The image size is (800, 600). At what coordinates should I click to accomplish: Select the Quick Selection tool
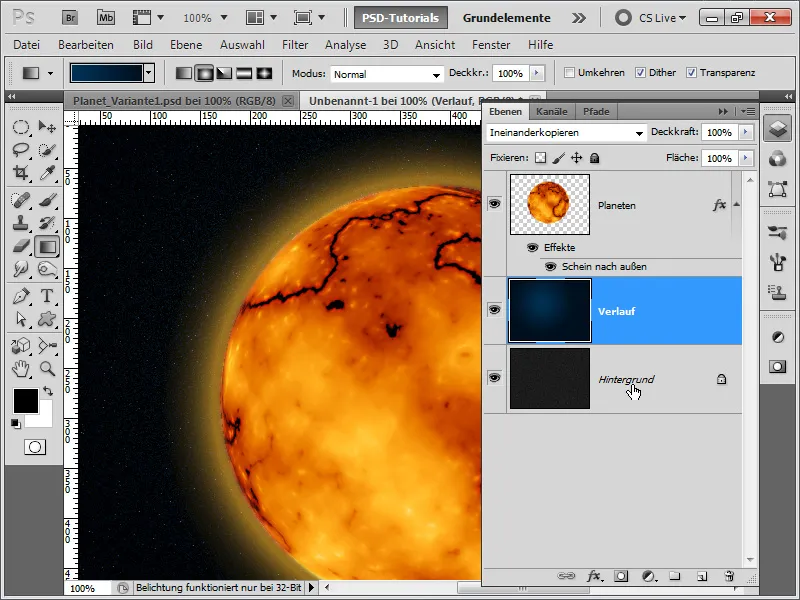(47, 149)
